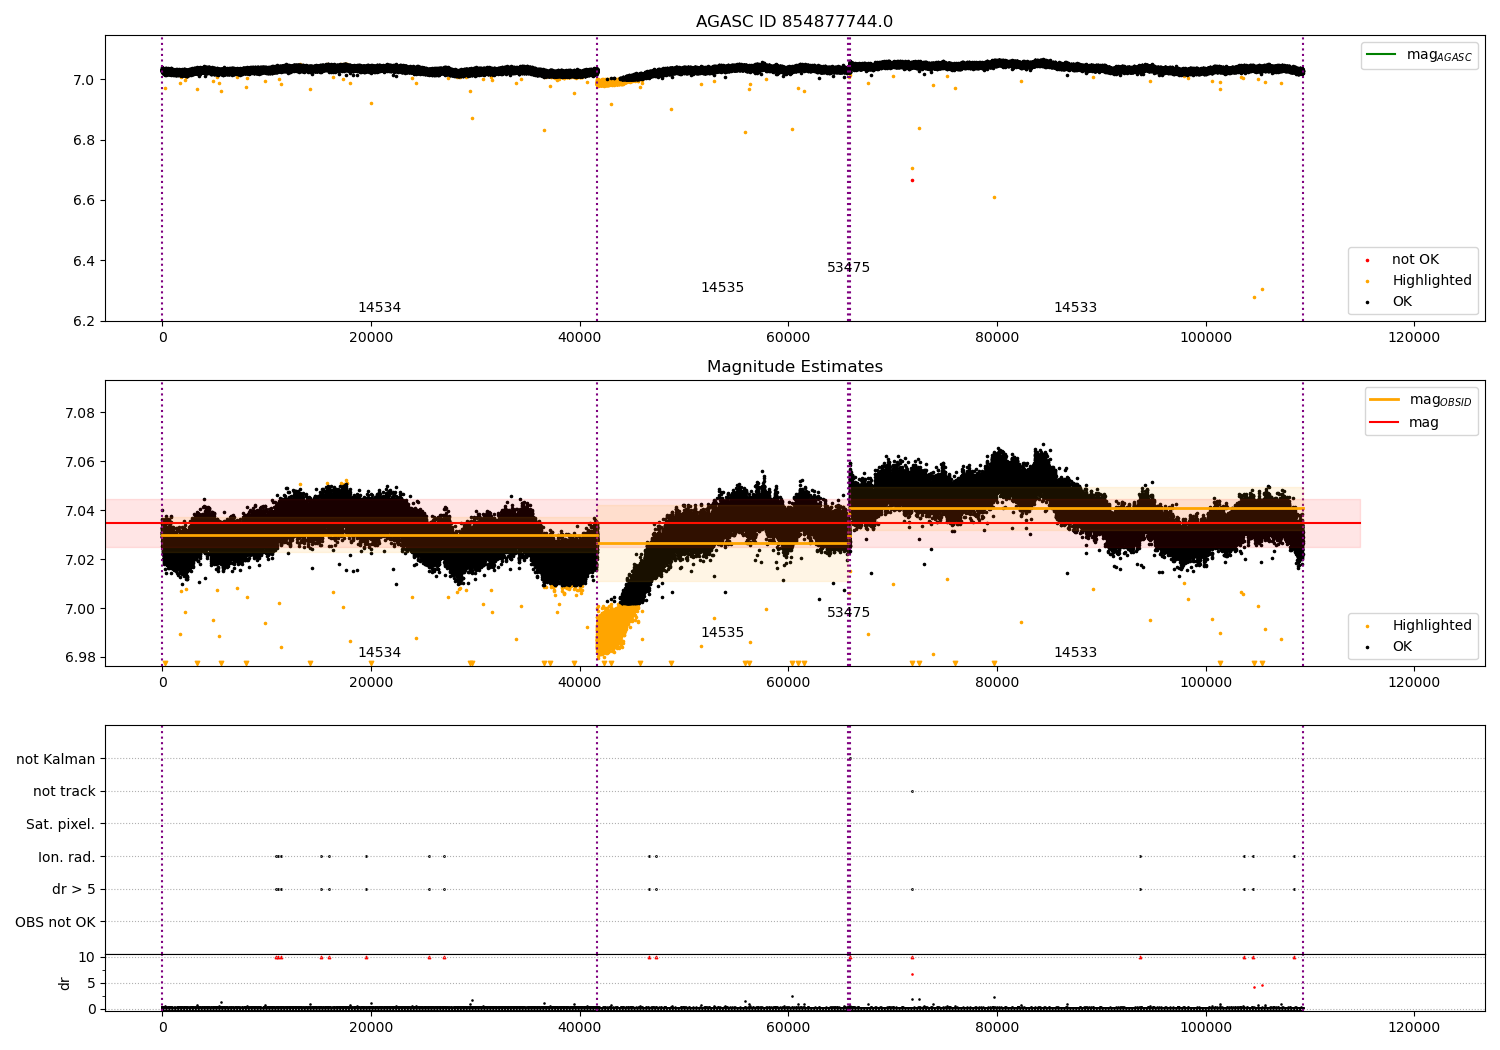Click the '20000' x-tick under the bottom plot
The image size is (1500, 1050).
click(371, 1028)
